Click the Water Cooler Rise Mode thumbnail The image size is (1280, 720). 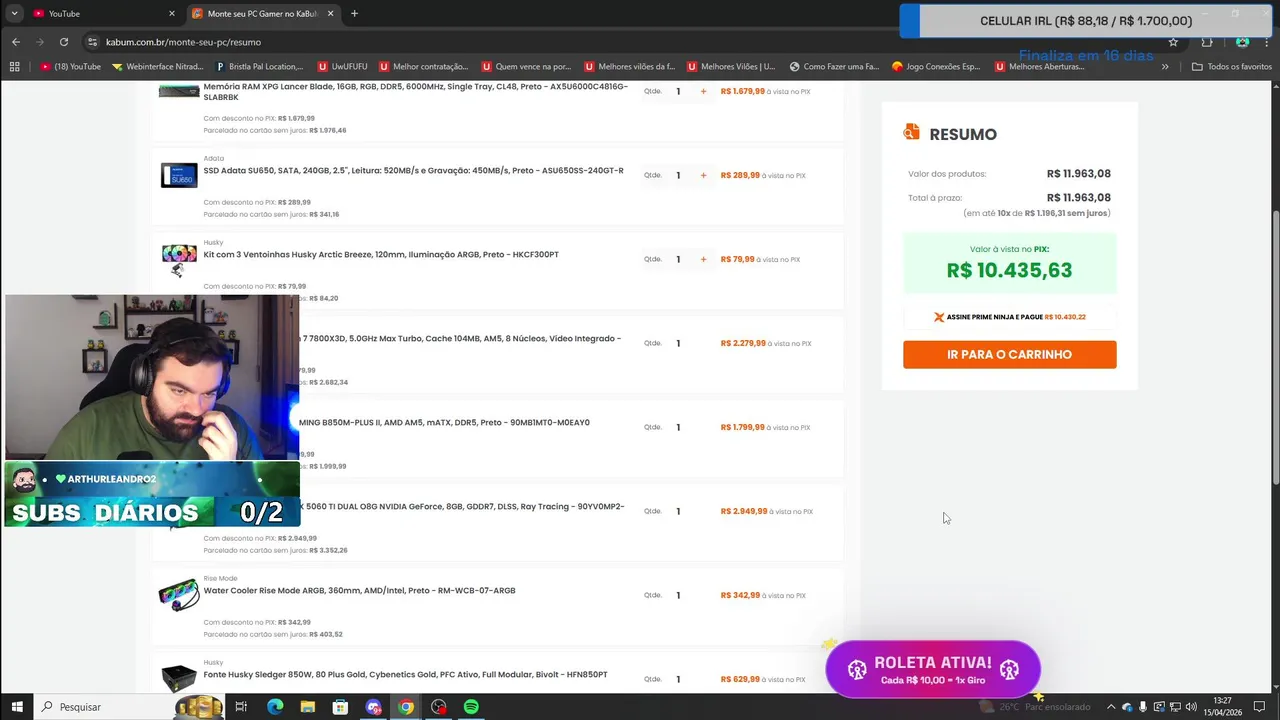pos(179,595)
